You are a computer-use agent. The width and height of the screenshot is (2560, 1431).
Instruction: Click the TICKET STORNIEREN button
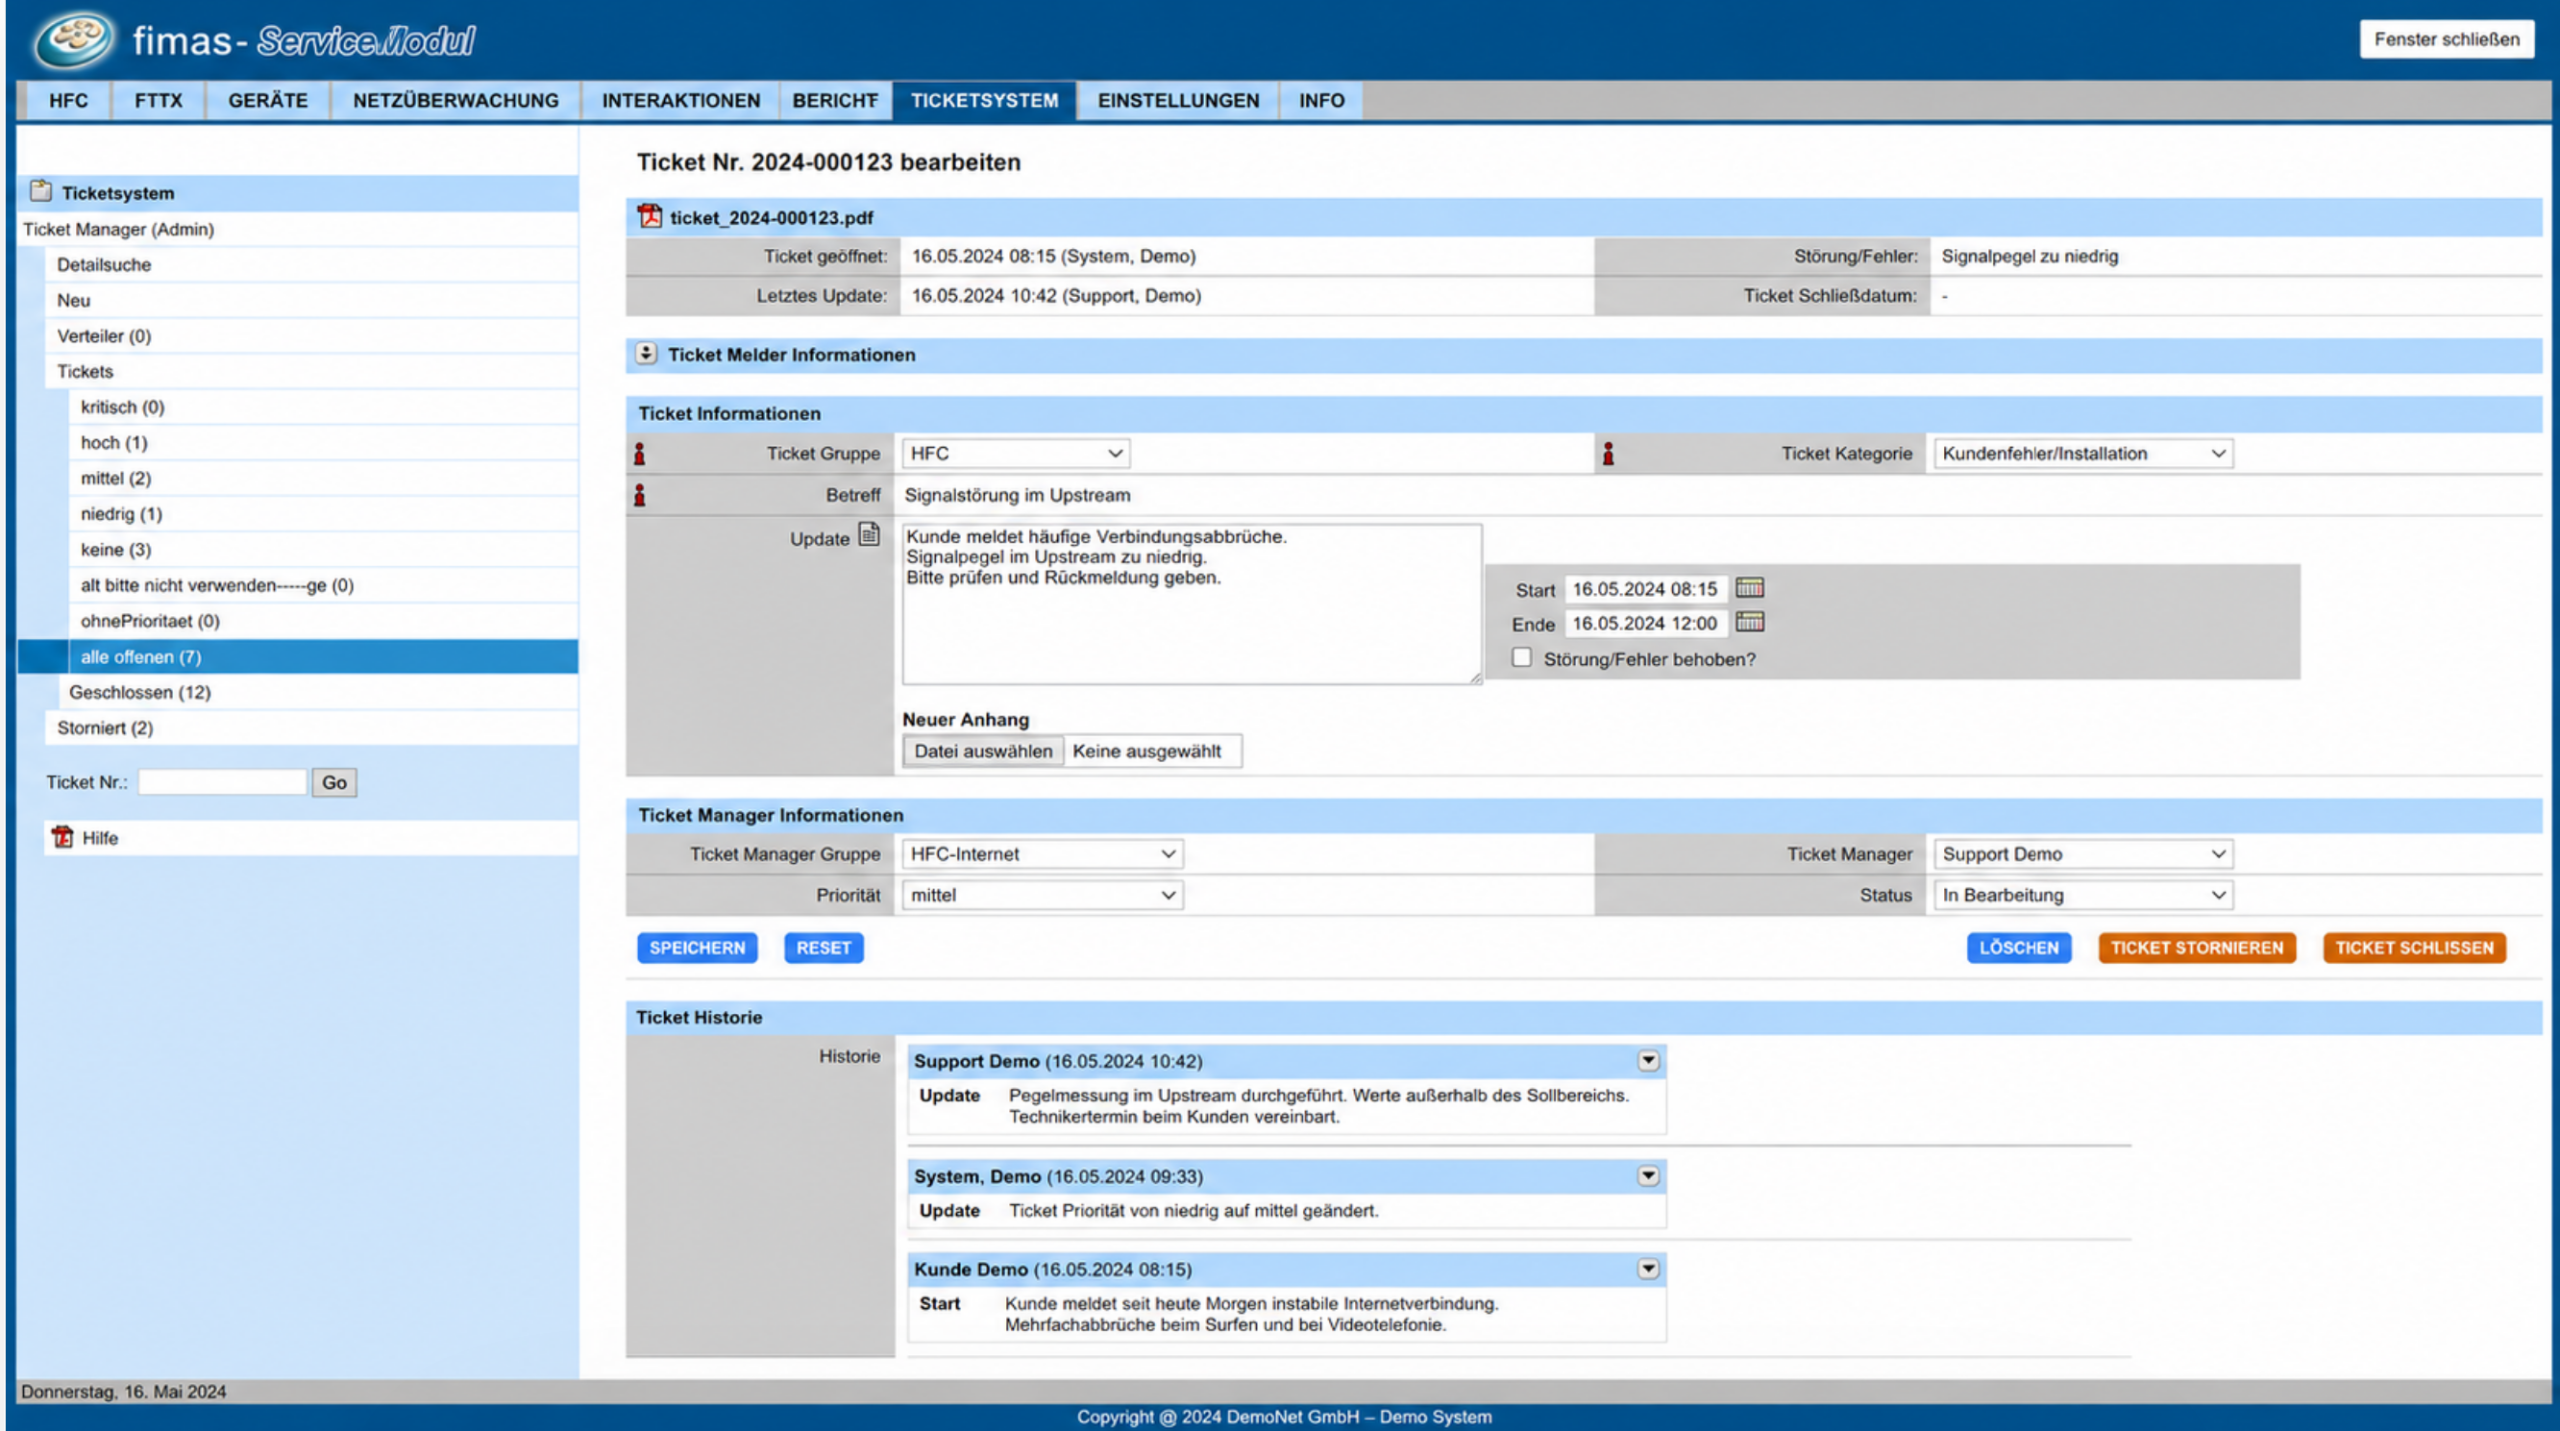2197,947
